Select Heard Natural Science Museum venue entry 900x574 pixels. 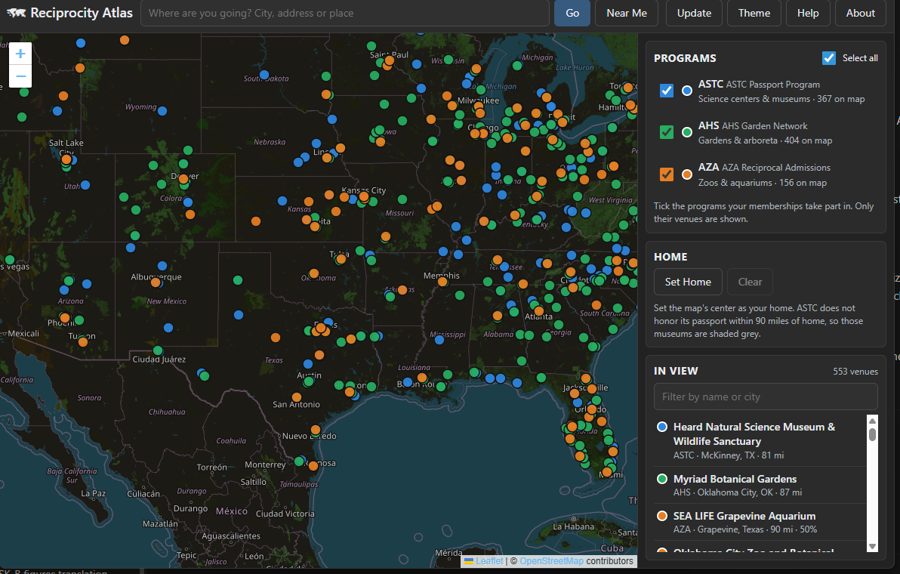tap(760, 440)
